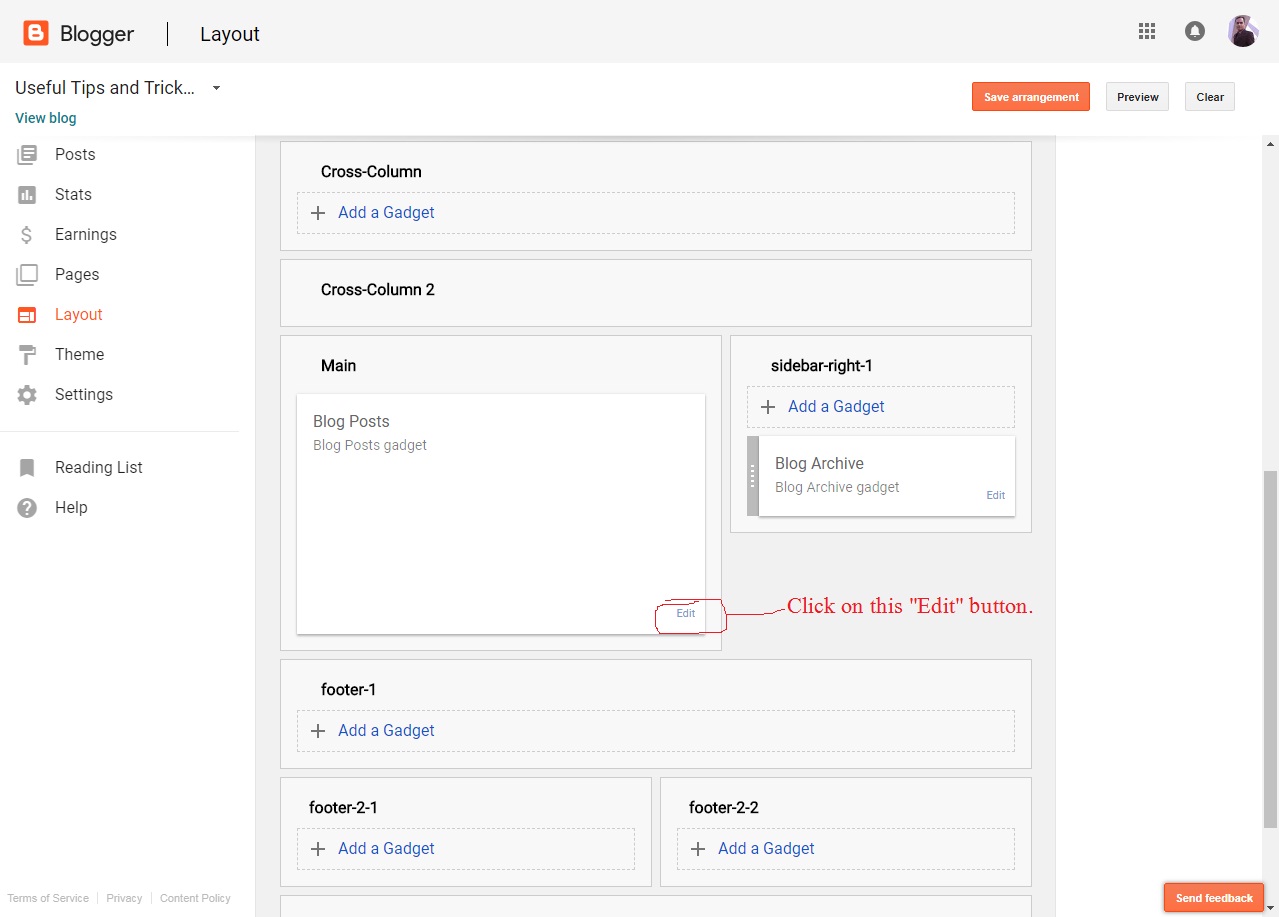Click the notifications bell
1279x917 pixels.
point(1194,31)
